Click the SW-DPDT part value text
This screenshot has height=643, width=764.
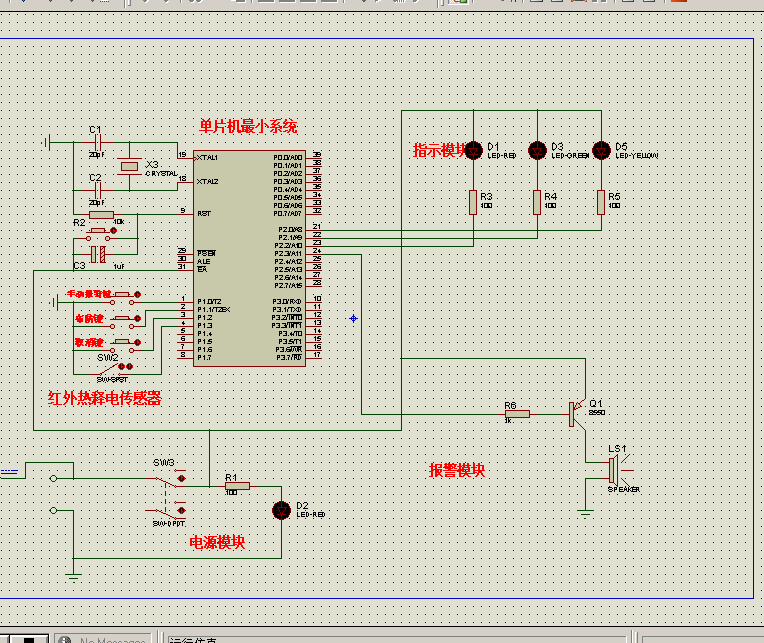tap(169, 524)
